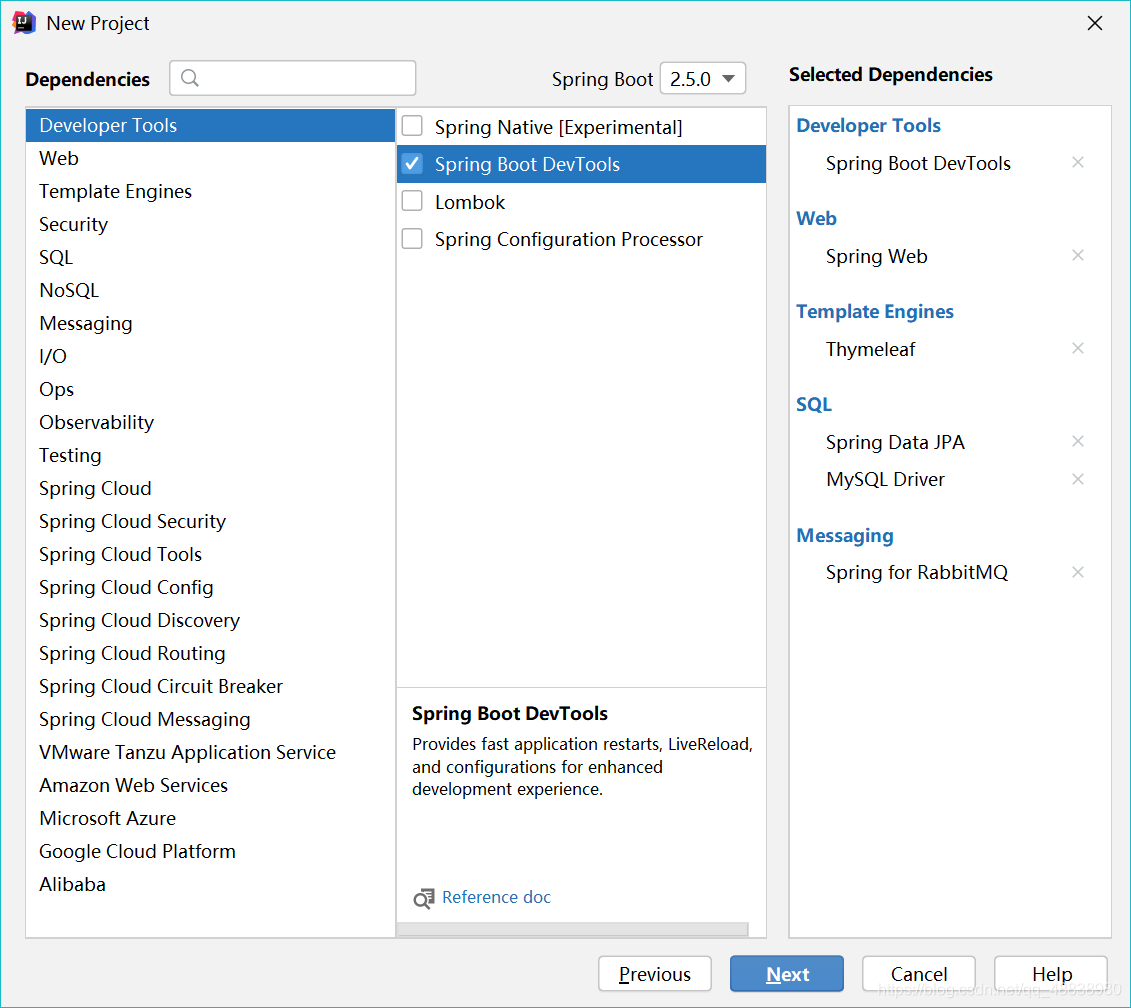Open the Reference doc link
The height and width of the screenshot is (1008, 1131).
[x=496, y=897]
